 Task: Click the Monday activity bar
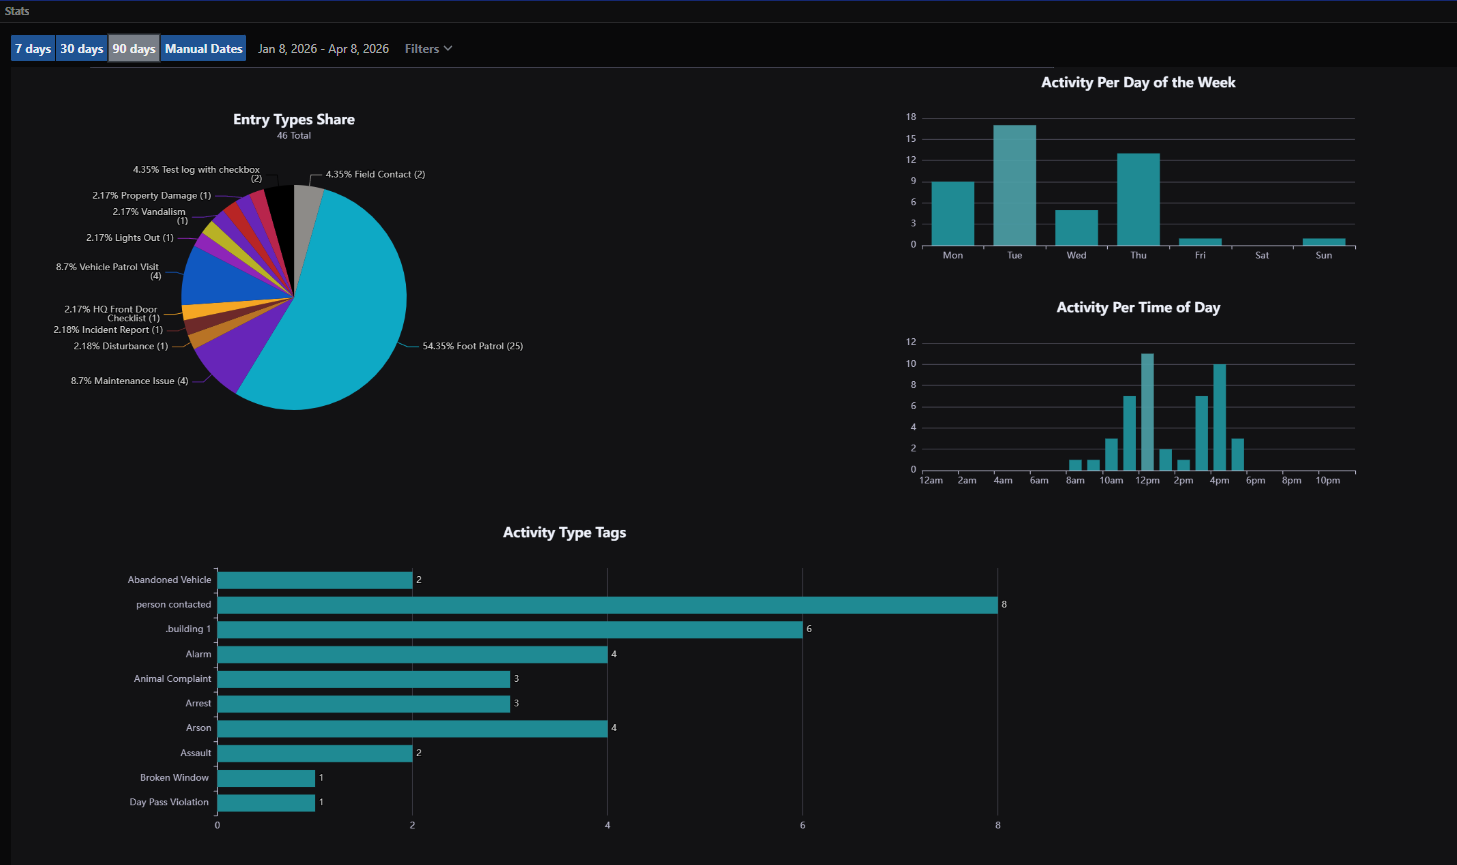(952, 213)
